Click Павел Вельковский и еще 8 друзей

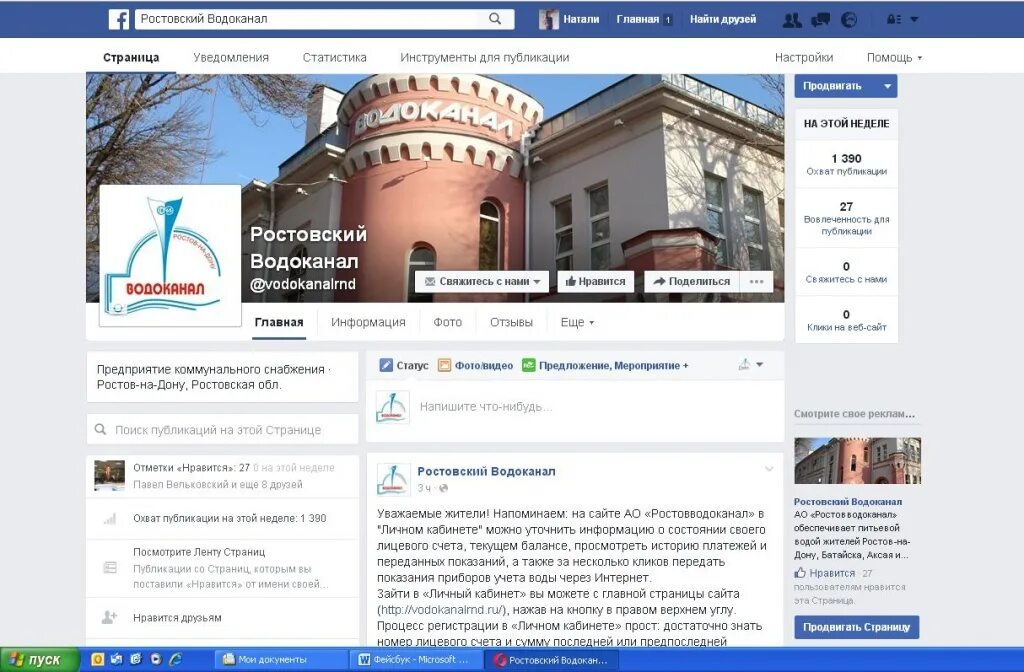(x=218, y=485)
